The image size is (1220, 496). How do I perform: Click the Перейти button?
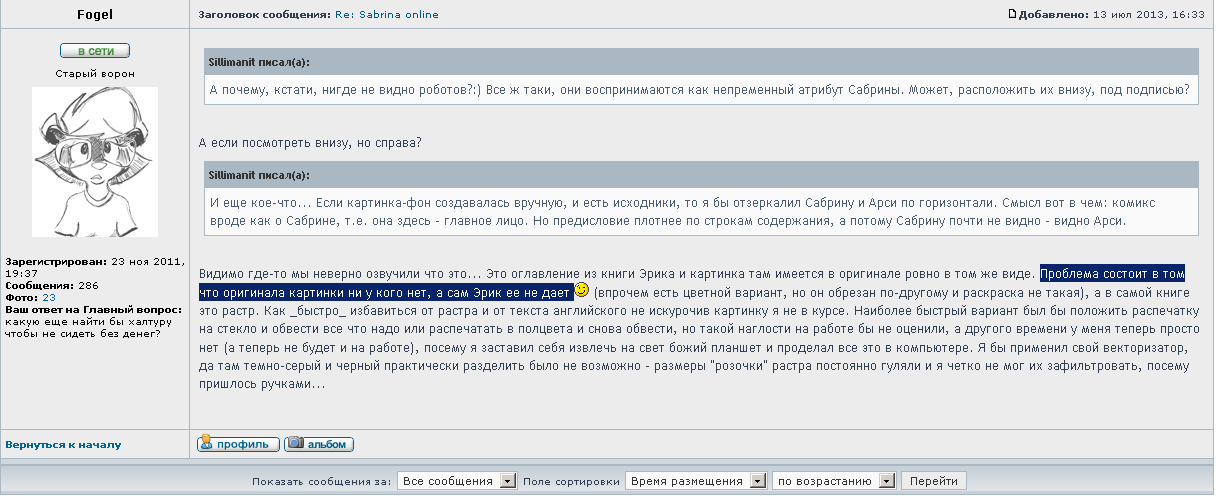coord(934,481)
